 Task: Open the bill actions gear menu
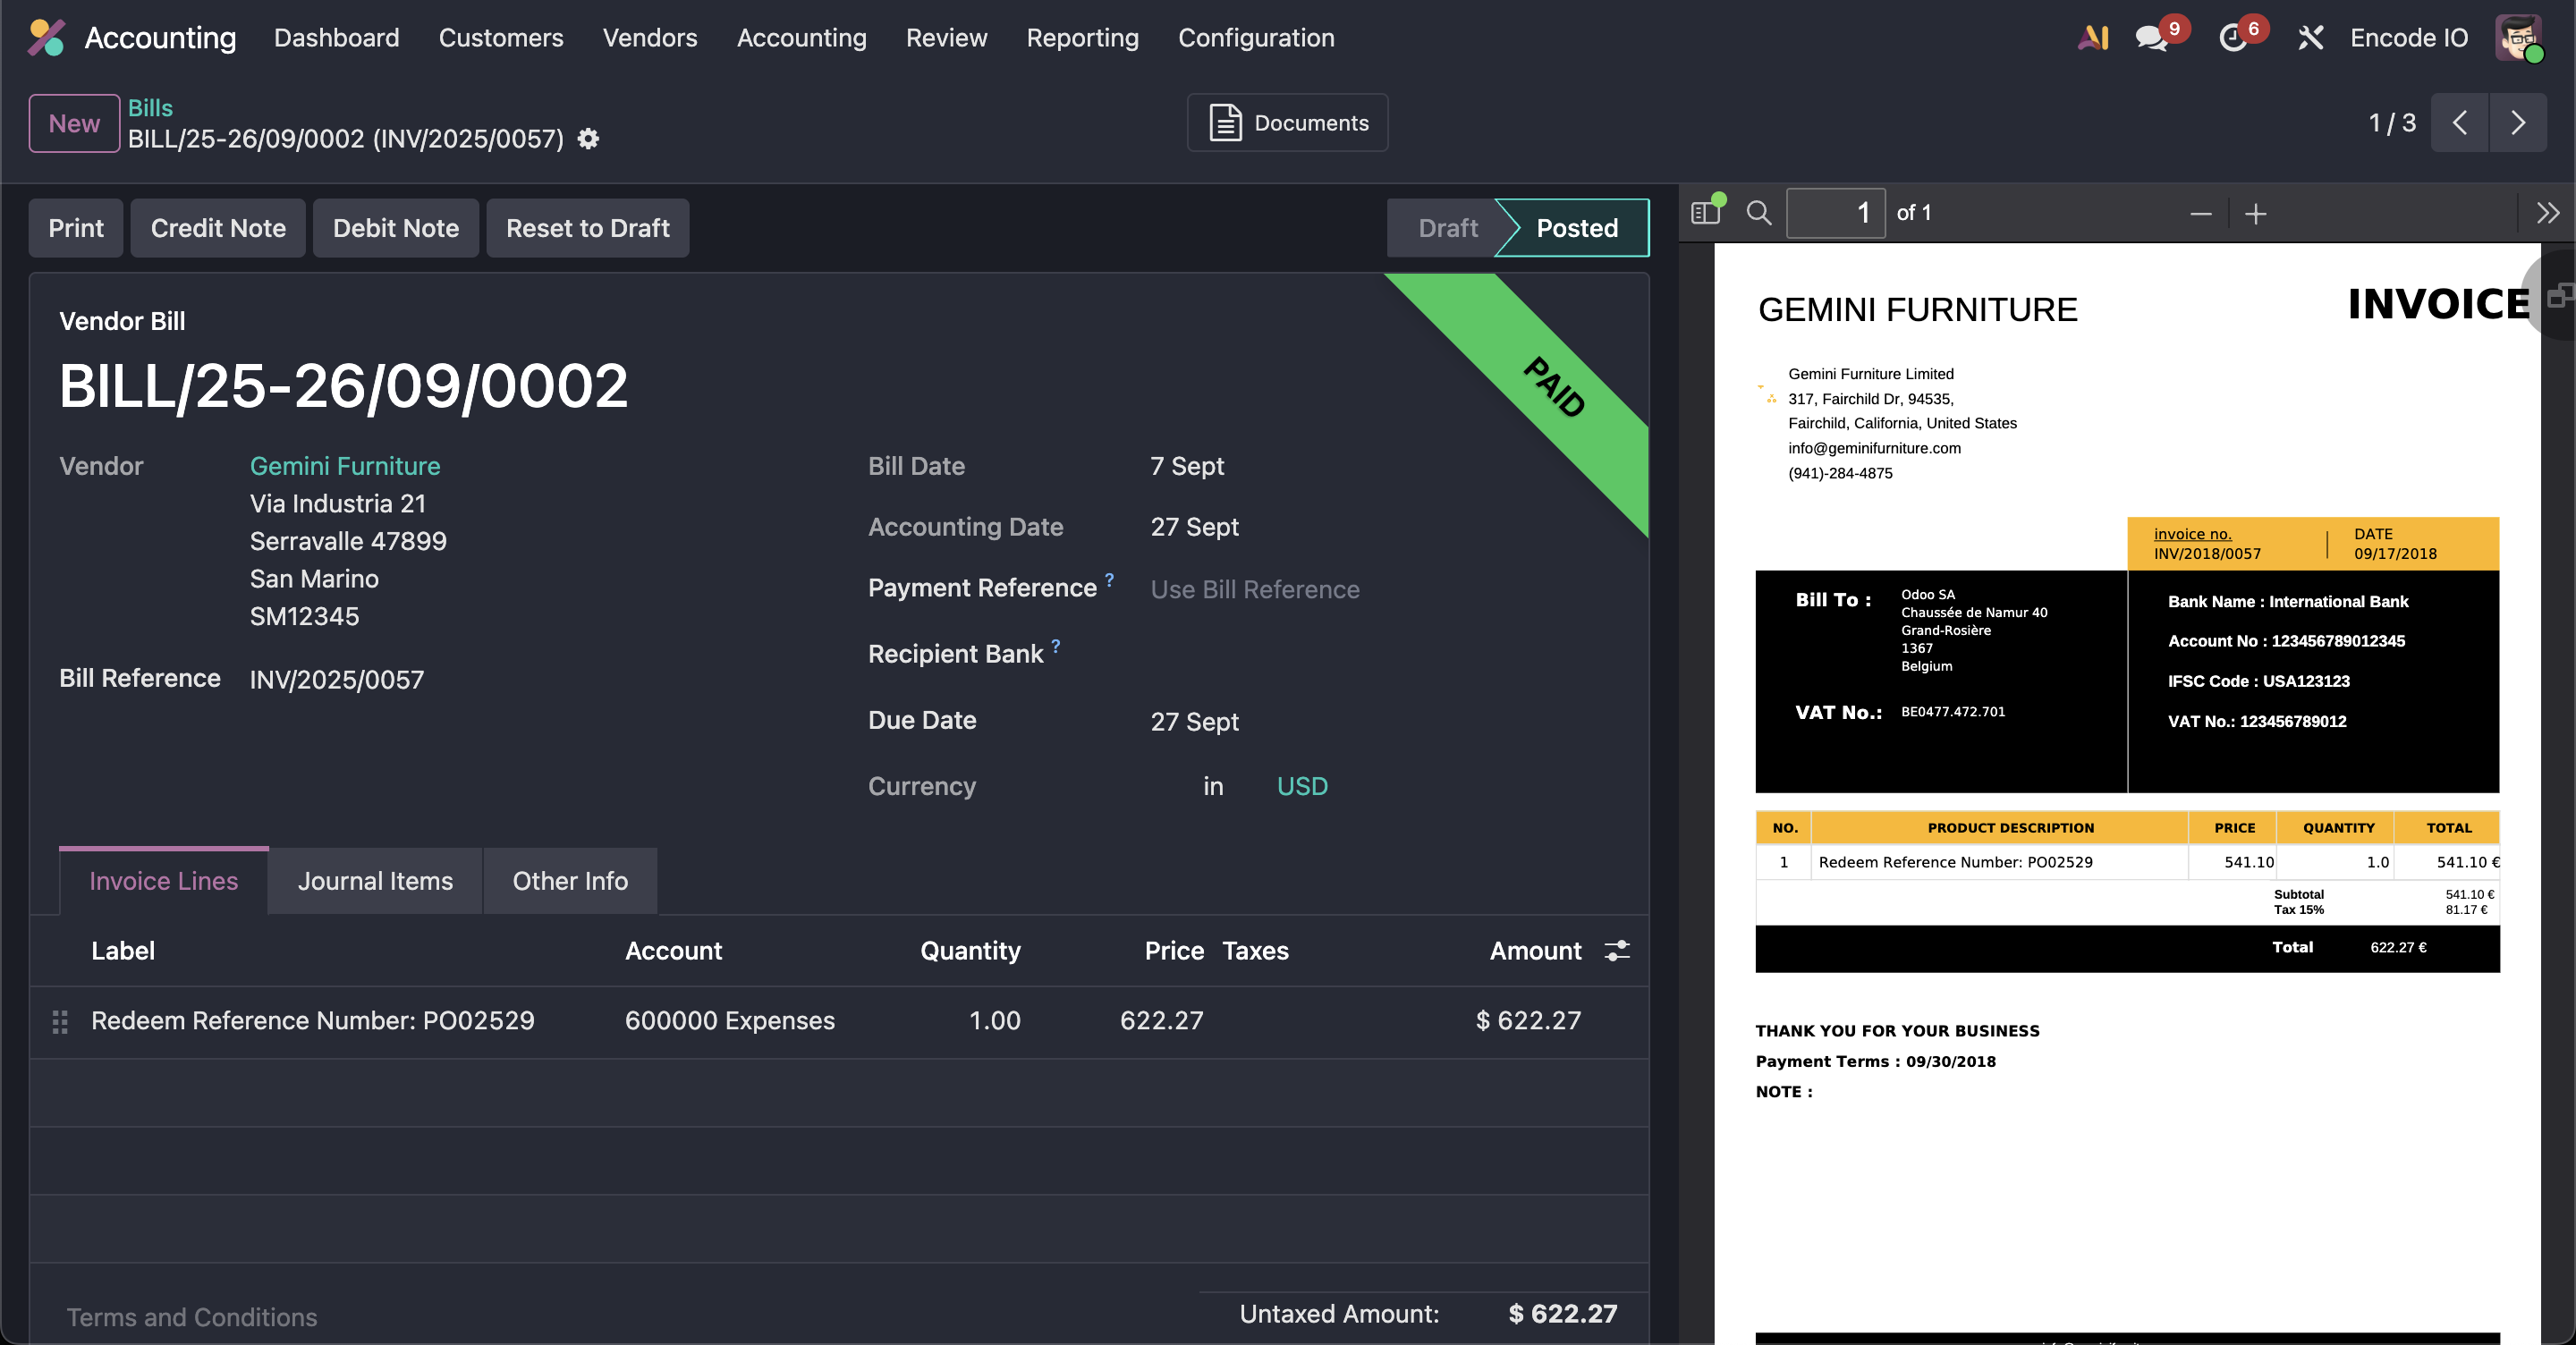(589, 139)
